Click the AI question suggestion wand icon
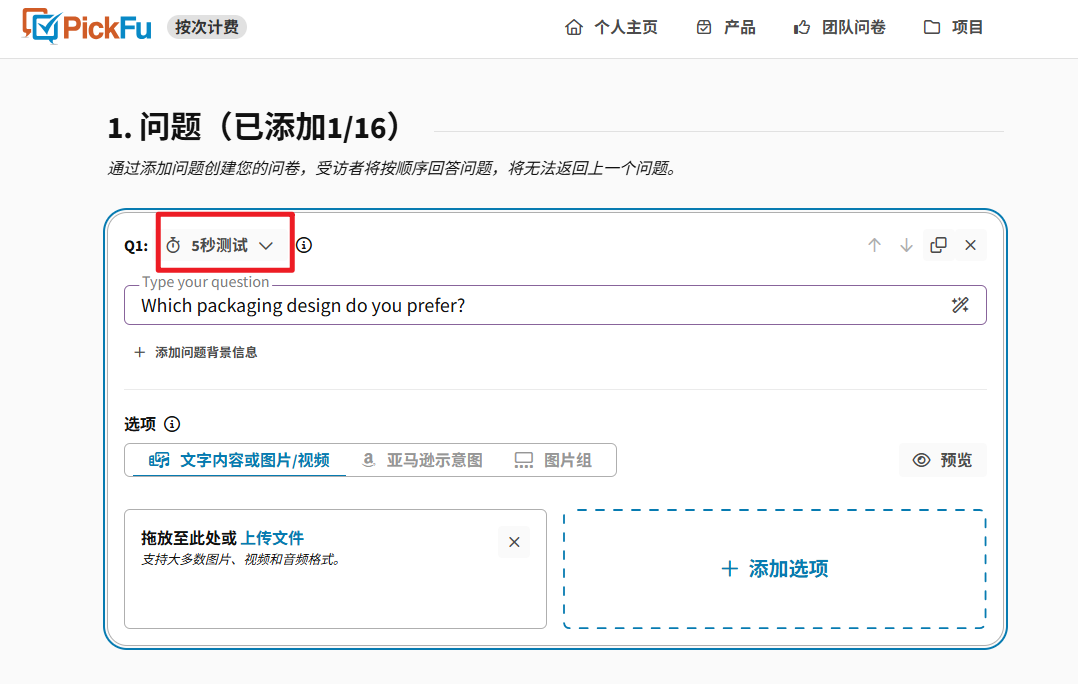The width and height of the screenshot is (1078, 684). coord(960,305)
